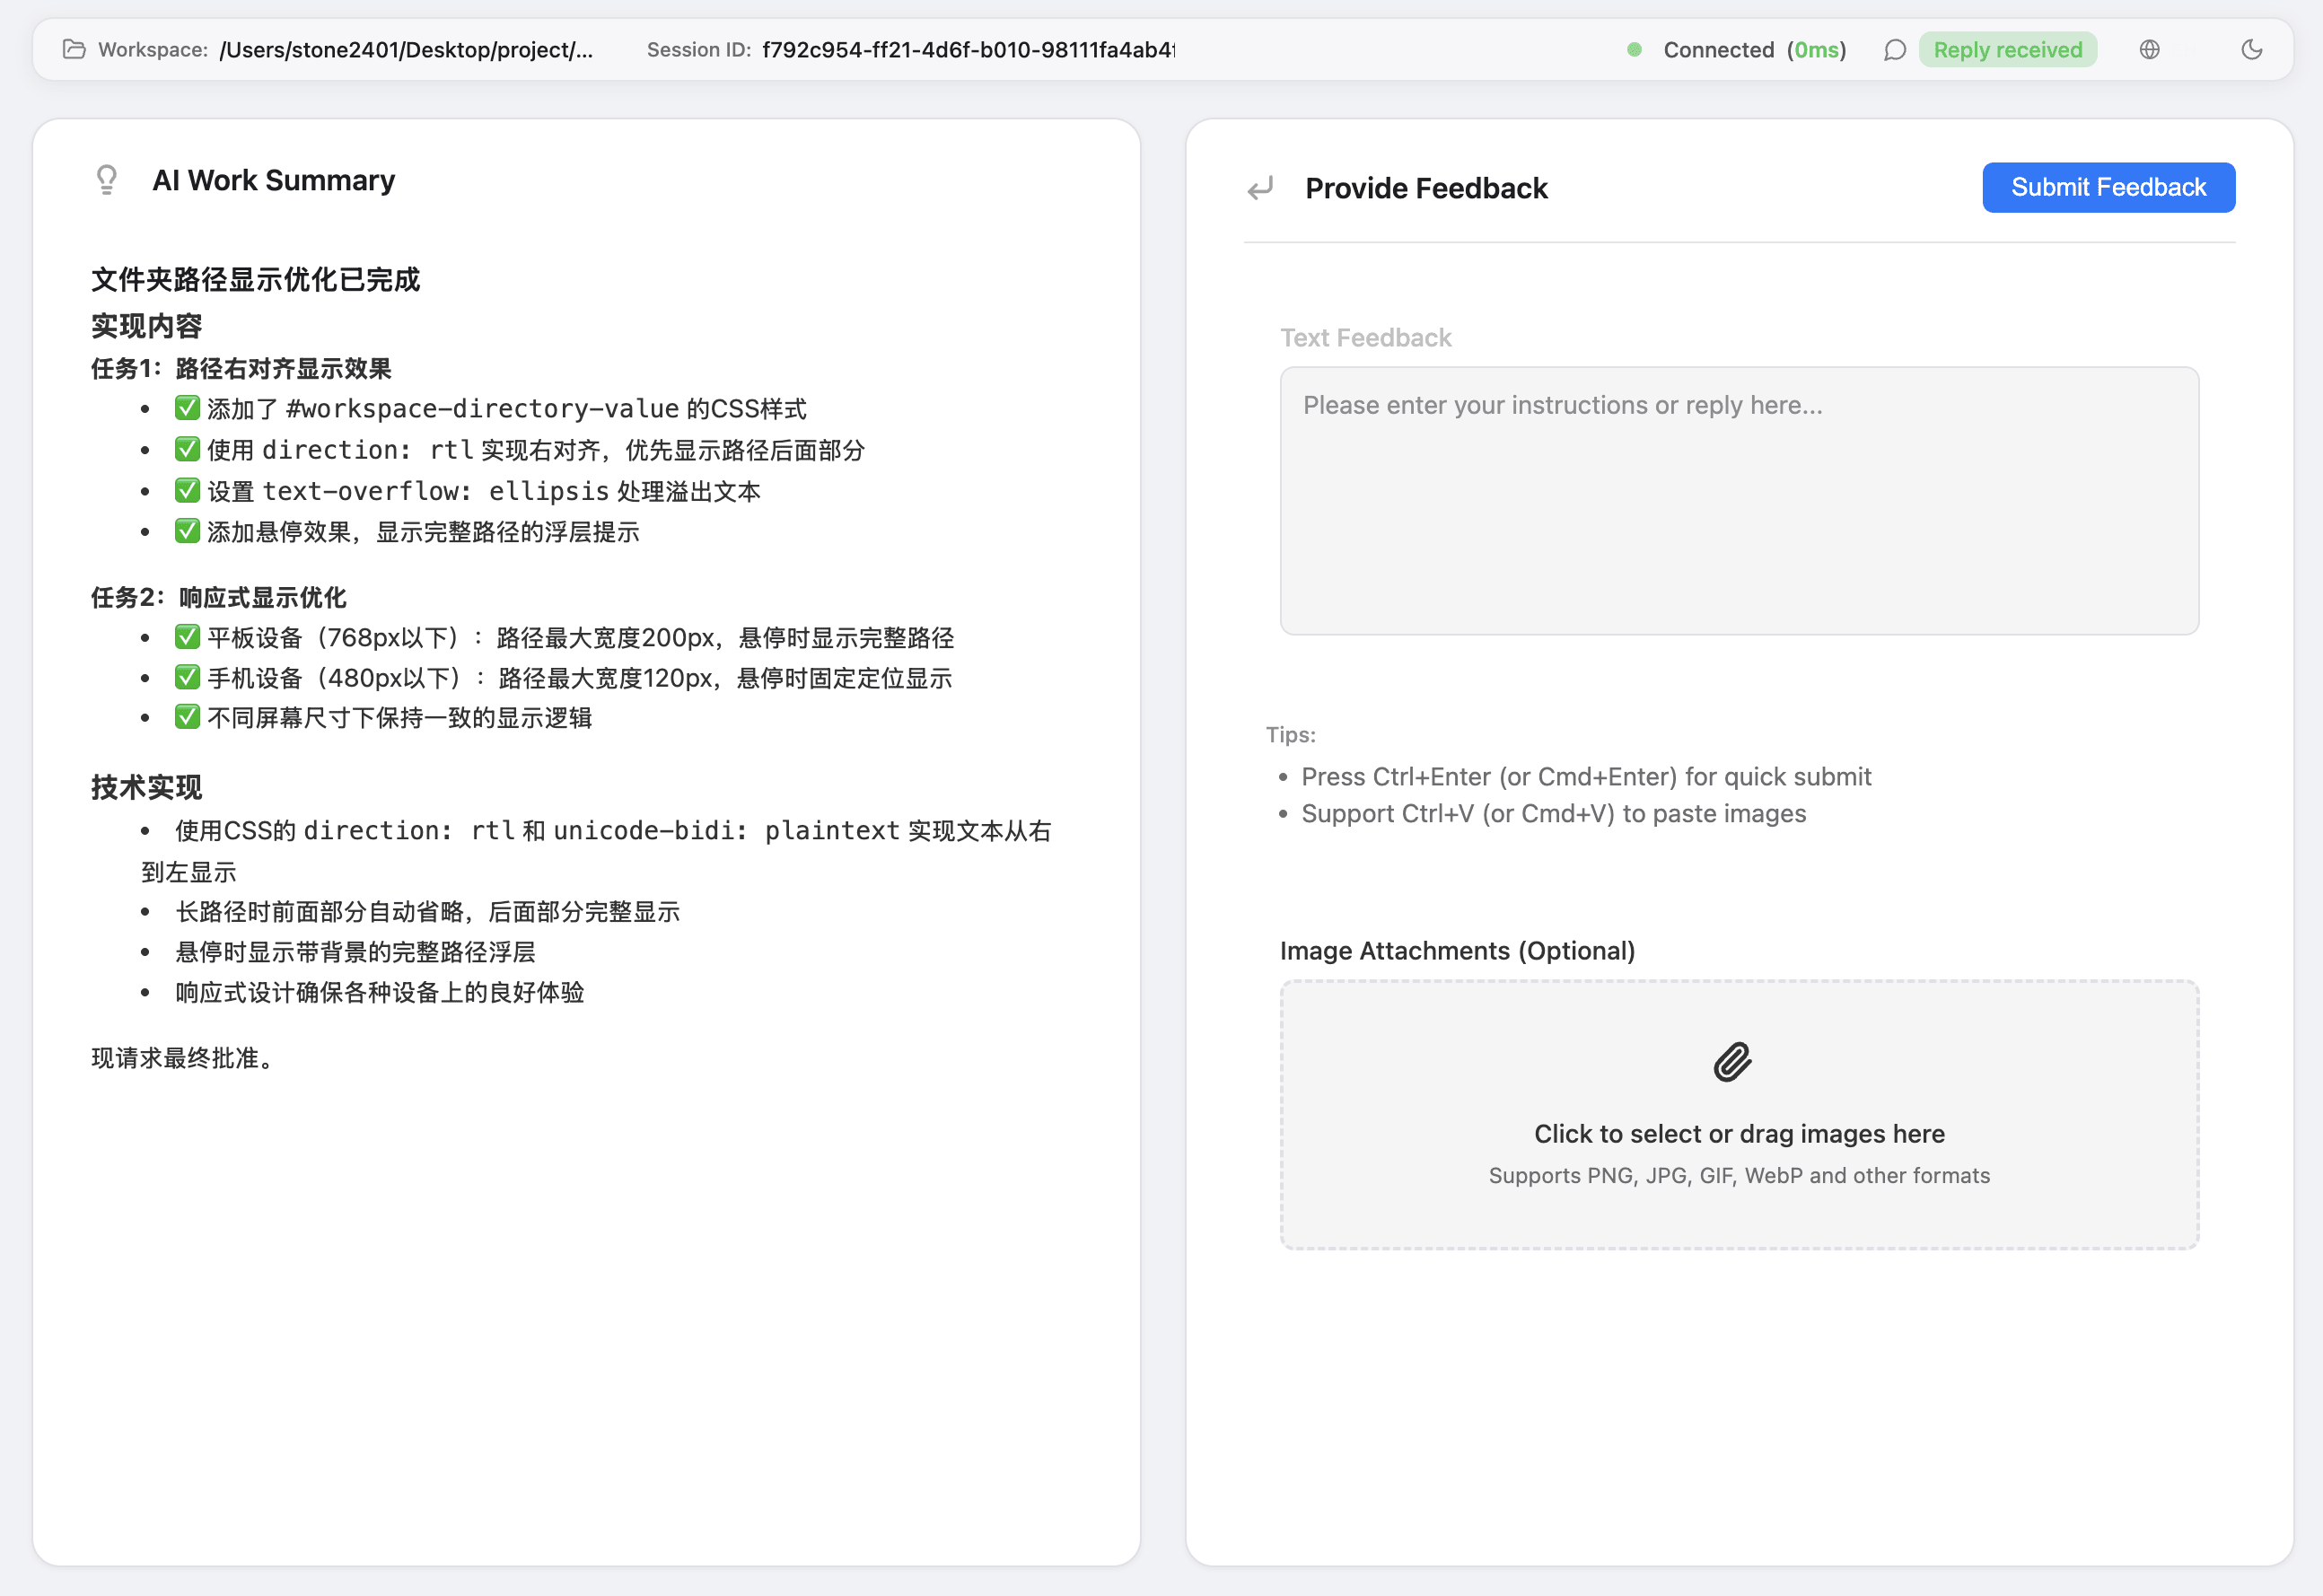Click the truncated workspace path text
The height and width of the screenshot is (1596, 2323).
pos(406,50)
